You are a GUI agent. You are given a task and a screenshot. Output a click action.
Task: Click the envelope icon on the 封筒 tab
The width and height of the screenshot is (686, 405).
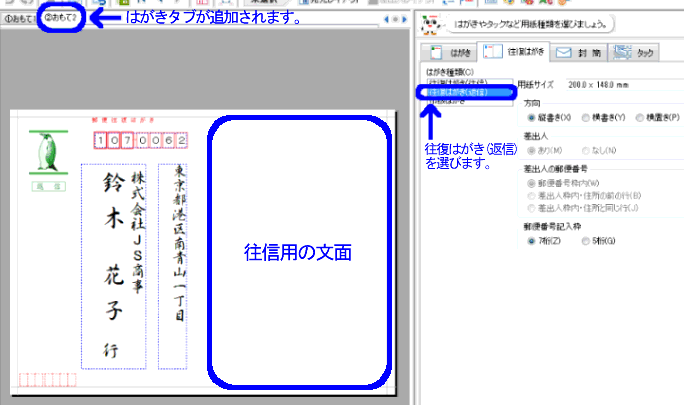563,52
